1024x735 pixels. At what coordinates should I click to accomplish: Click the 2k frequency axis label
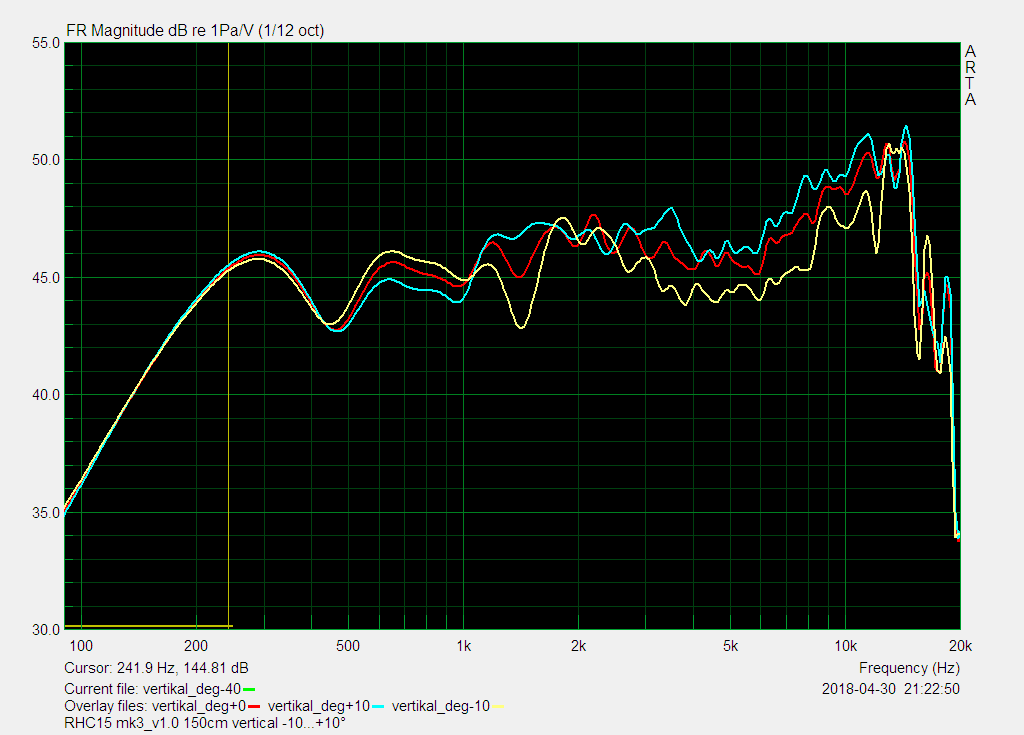579,646
